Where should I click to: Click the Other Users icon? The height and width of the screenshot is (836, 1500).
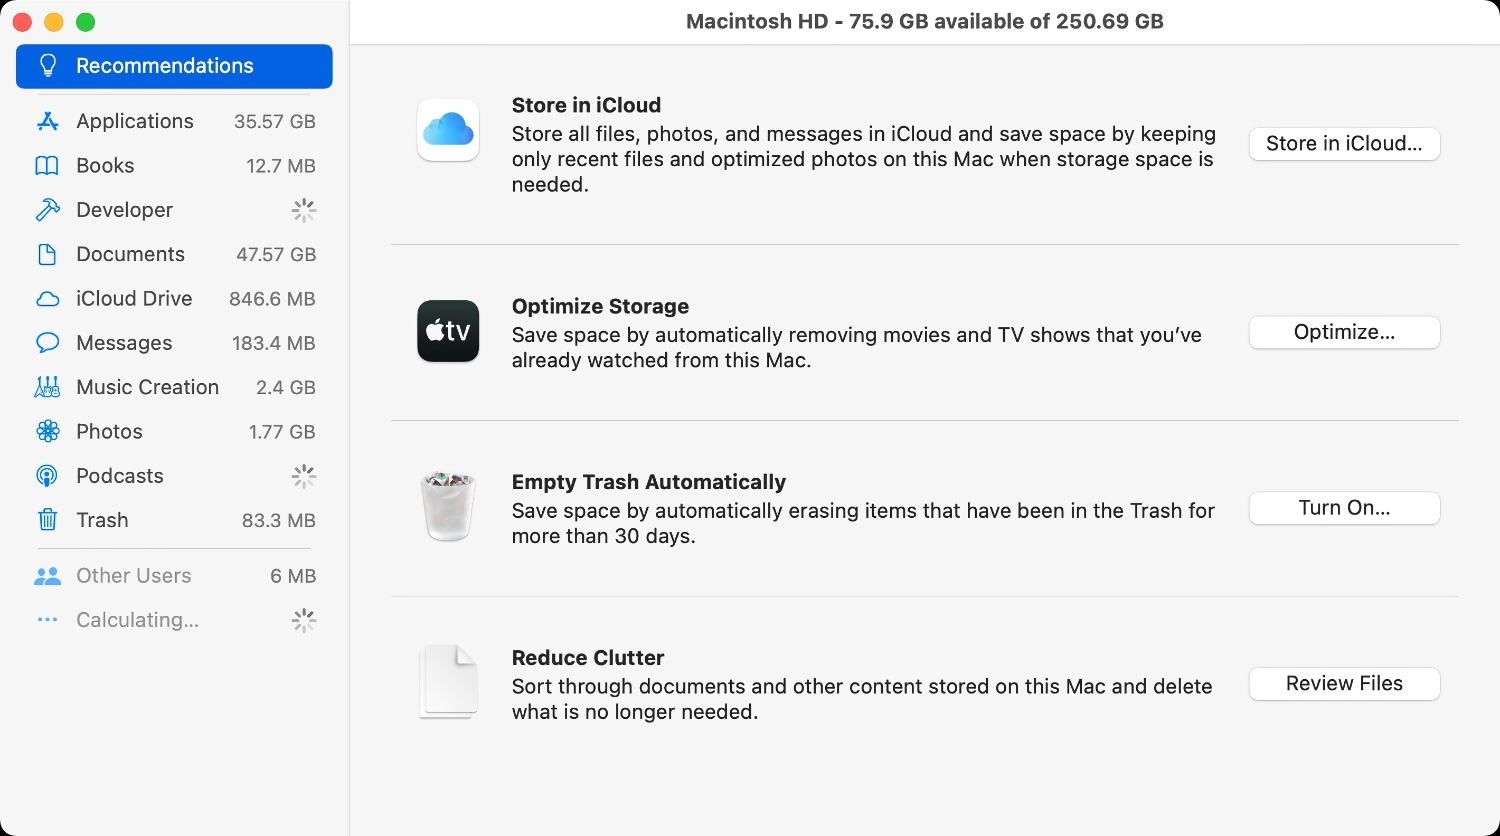(x=46, y=575)
